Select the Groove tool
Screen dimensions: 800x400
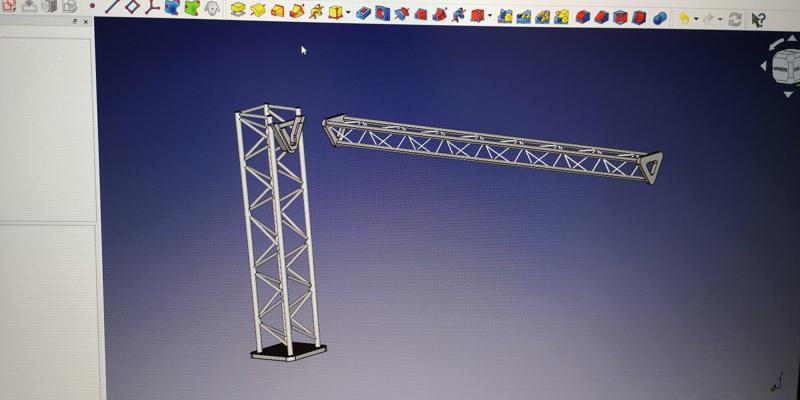click(402, 13)
